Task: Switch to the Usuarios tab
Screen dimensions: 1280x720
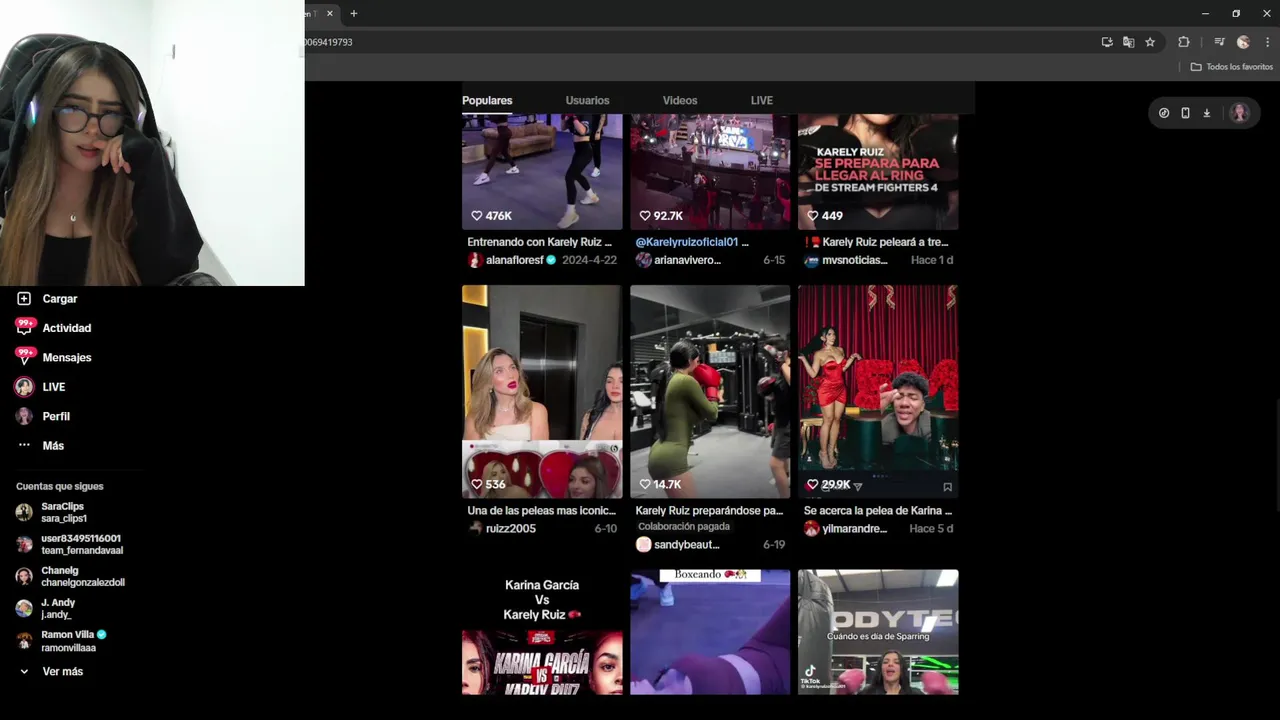Action: tap(587, 100)
